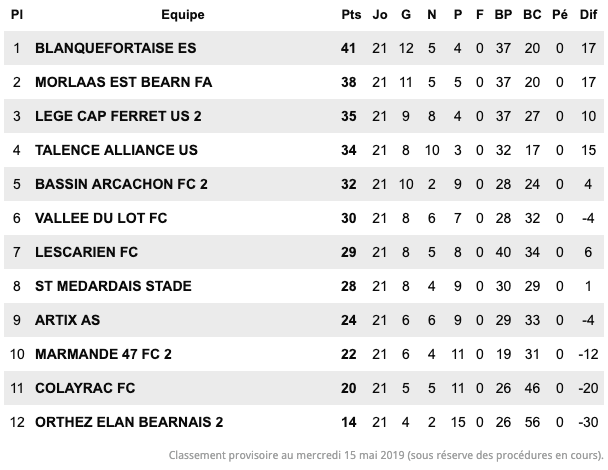Click the Classement provisoire footnote text
This screenshot has width=608, height=470.
pyautogui.click(x=386, y=455)
